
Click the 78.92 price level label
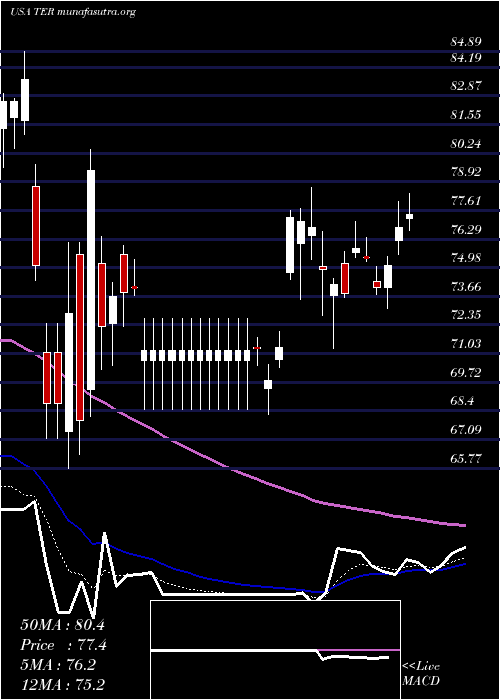(x=466, y=172)
